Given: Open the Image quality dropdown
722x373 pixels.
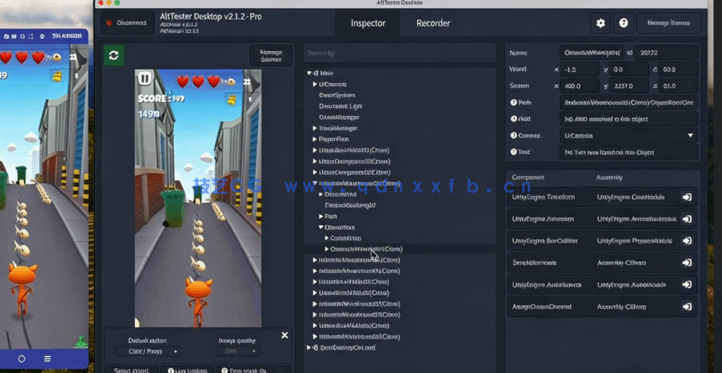Looking at the screenshot, I should click(237, 351).
